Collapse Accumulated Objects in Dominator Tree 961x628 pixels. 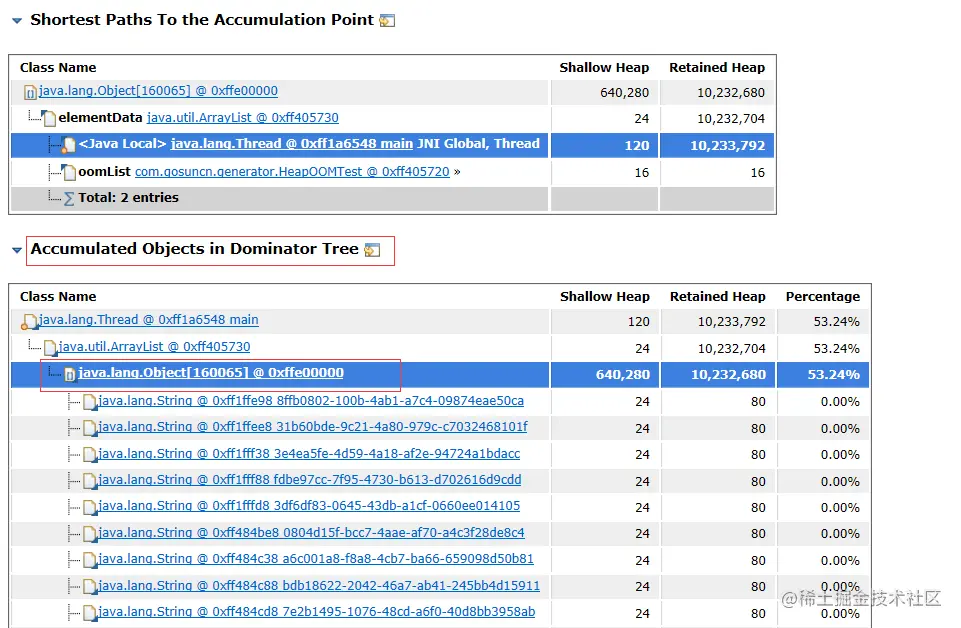(17, 250)
